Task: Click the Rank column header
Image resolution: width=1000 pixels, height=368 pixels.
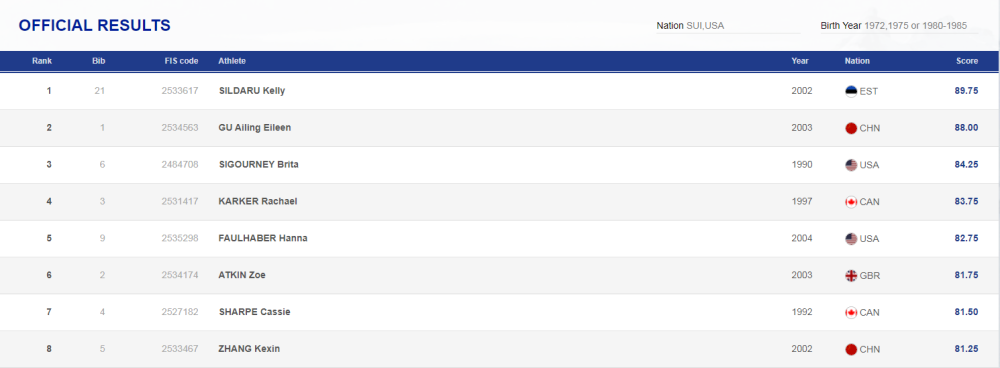Action: [42, 61]
